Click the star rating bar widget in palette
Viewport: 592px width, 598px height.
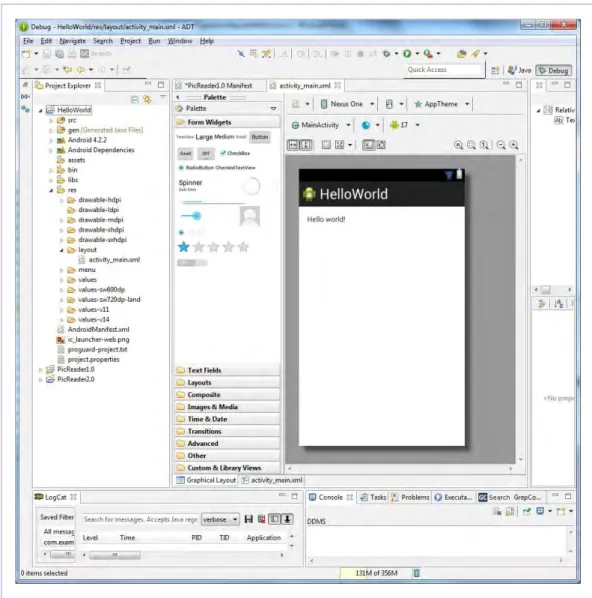coord(213,247)
